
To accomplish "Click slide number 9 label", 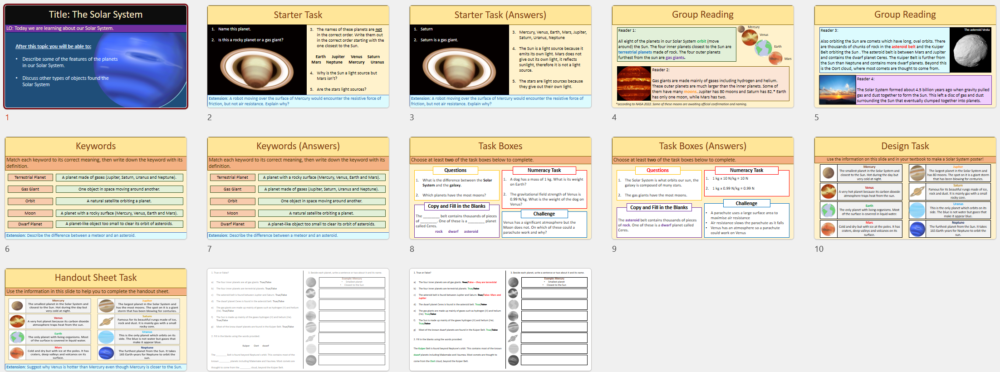I will point(615,249).
